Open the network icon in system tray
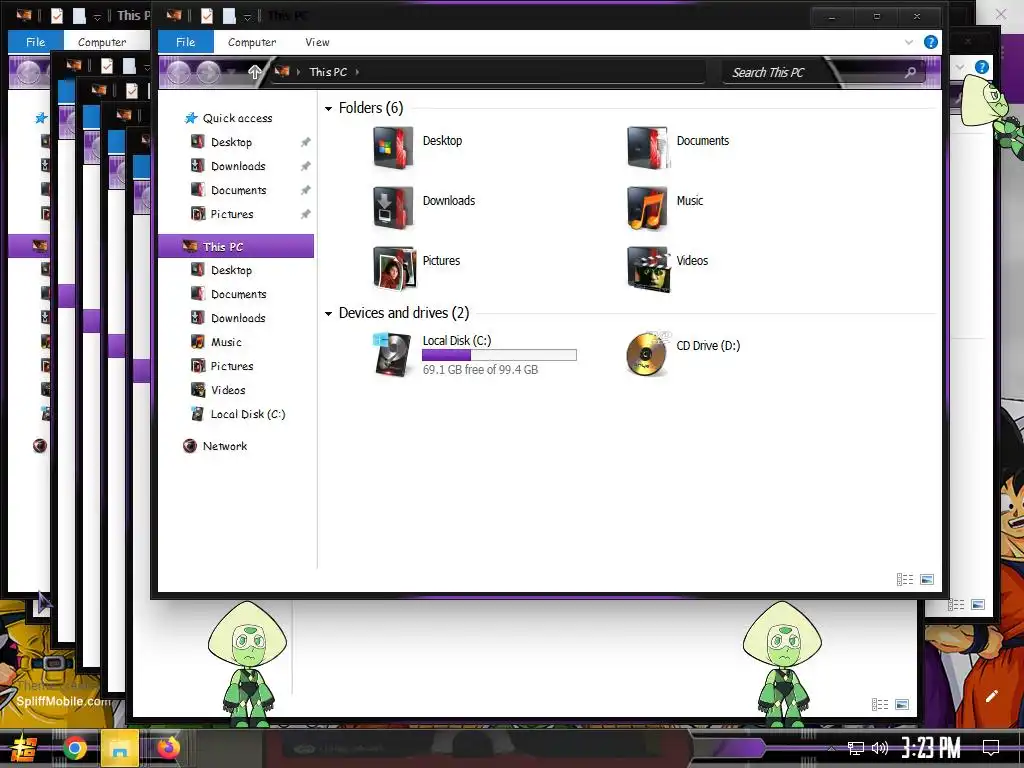The width and height of the screenshot is (1024, 768). pos(856,748)
